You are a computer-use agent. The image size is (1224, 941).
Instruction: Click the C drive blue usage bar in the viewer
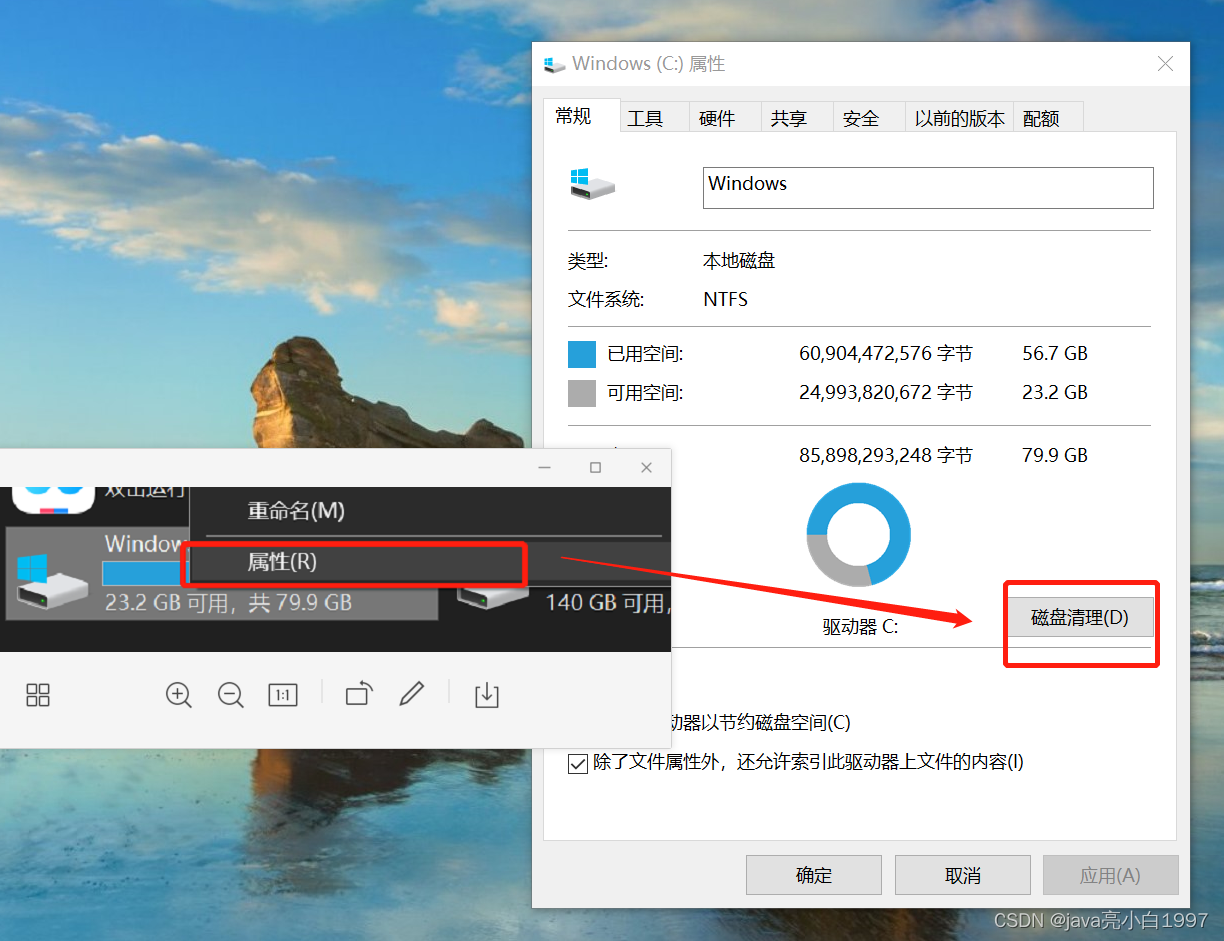click(142, 572)
